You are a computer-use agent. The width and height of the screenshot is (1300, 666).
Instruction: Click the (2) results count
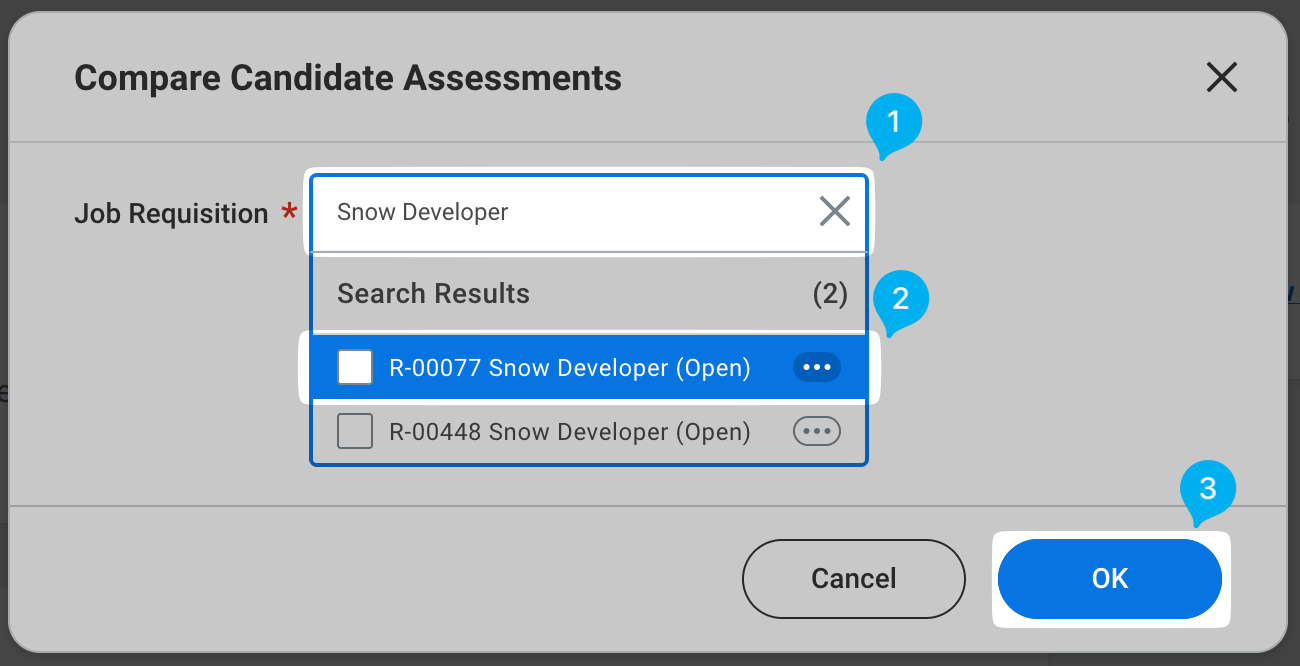[x=830, y=294]
